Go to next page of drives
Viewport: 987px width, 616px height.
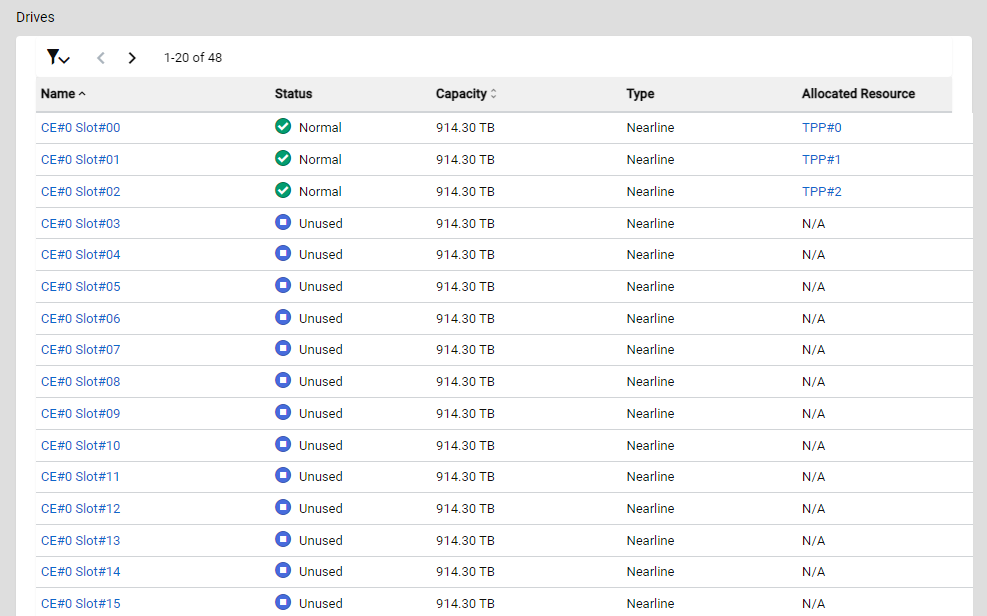click(132, 58)
